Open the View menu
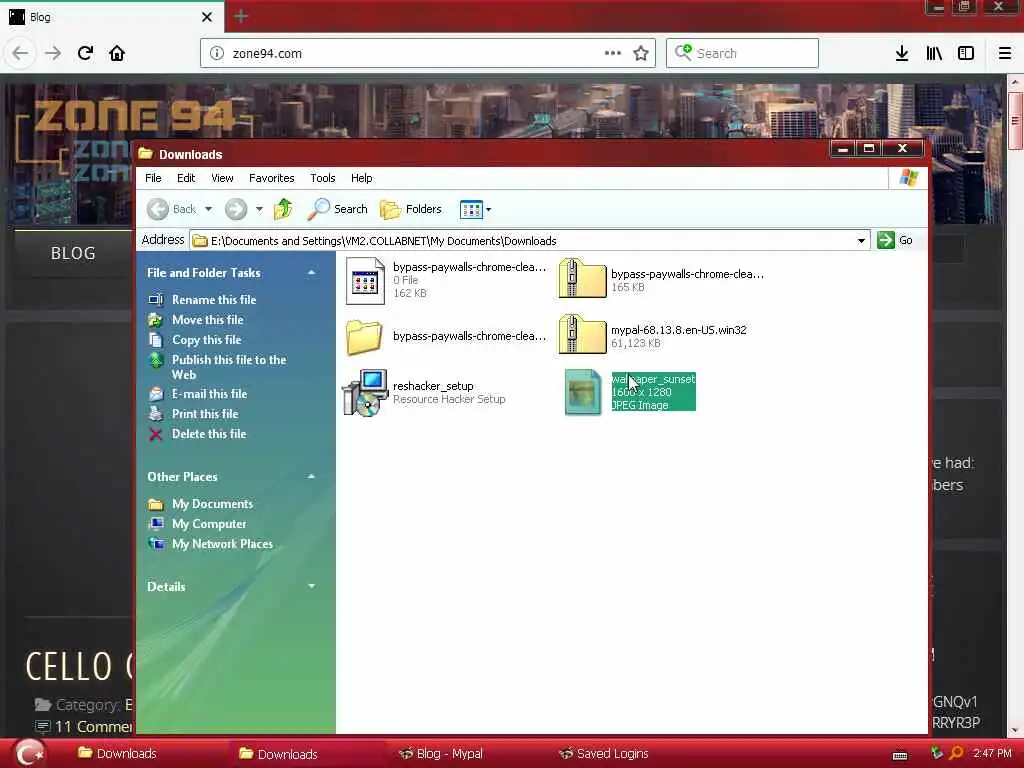The image size is (1024, 768). click(222, 178)
